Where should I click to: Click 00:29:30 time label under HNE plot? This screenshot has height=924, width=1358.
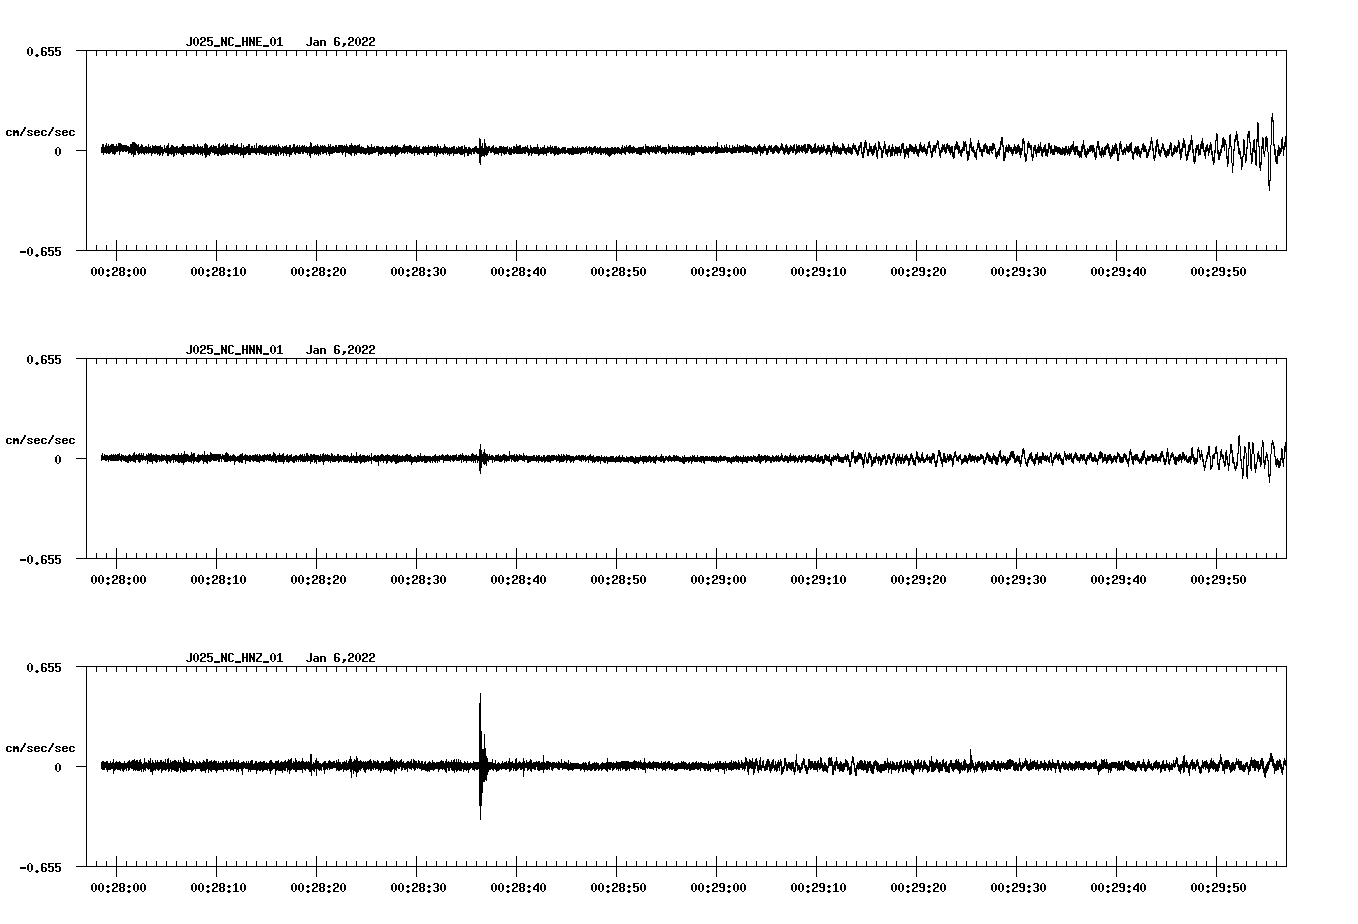click(x=1018, y=271)
